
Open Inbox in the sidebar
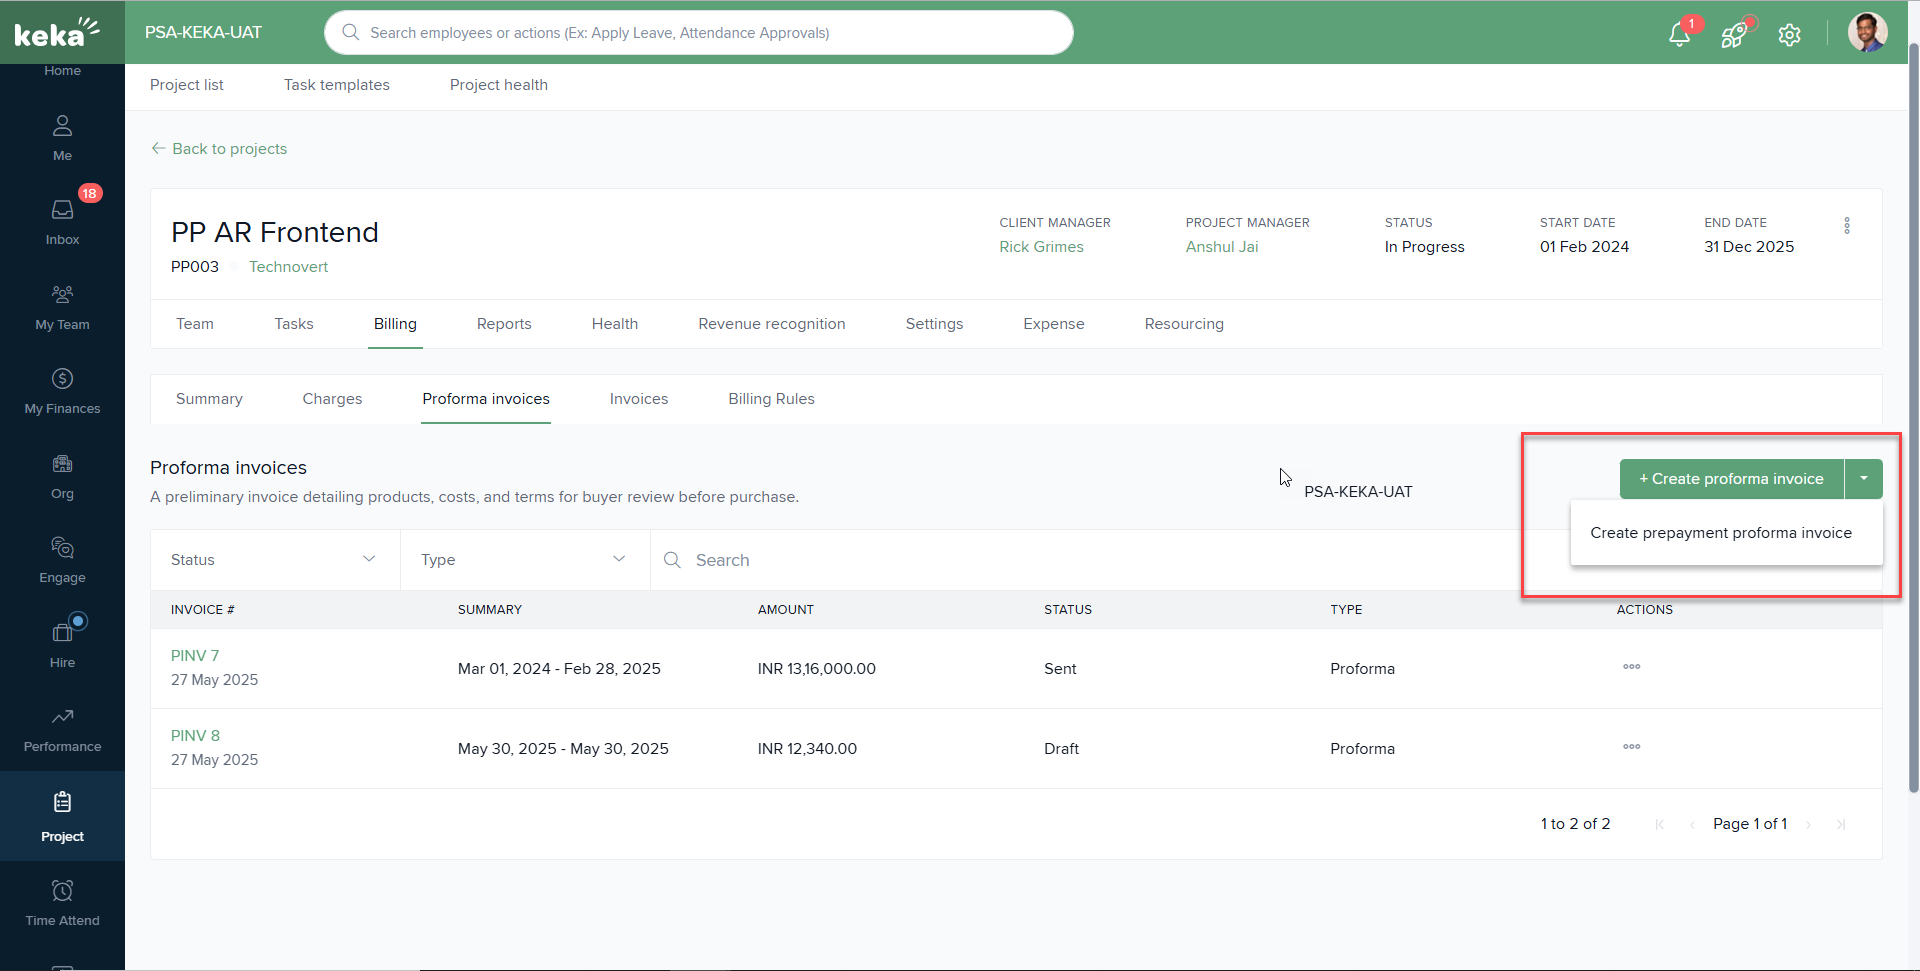62,220
